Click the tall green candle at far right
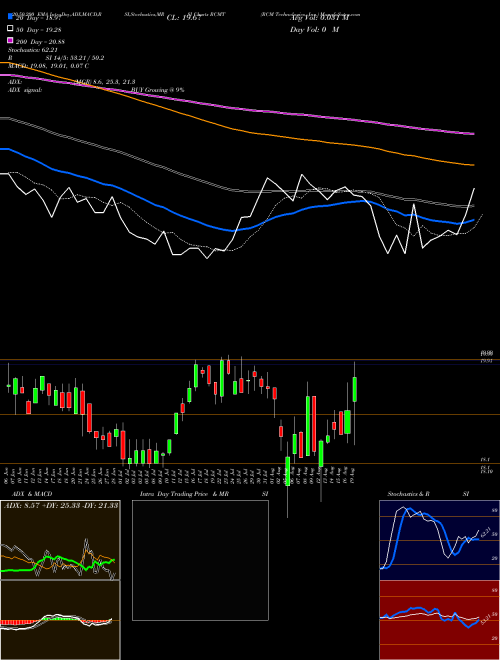500x660 pixels. pyautogui.click(x=355, y=390)
